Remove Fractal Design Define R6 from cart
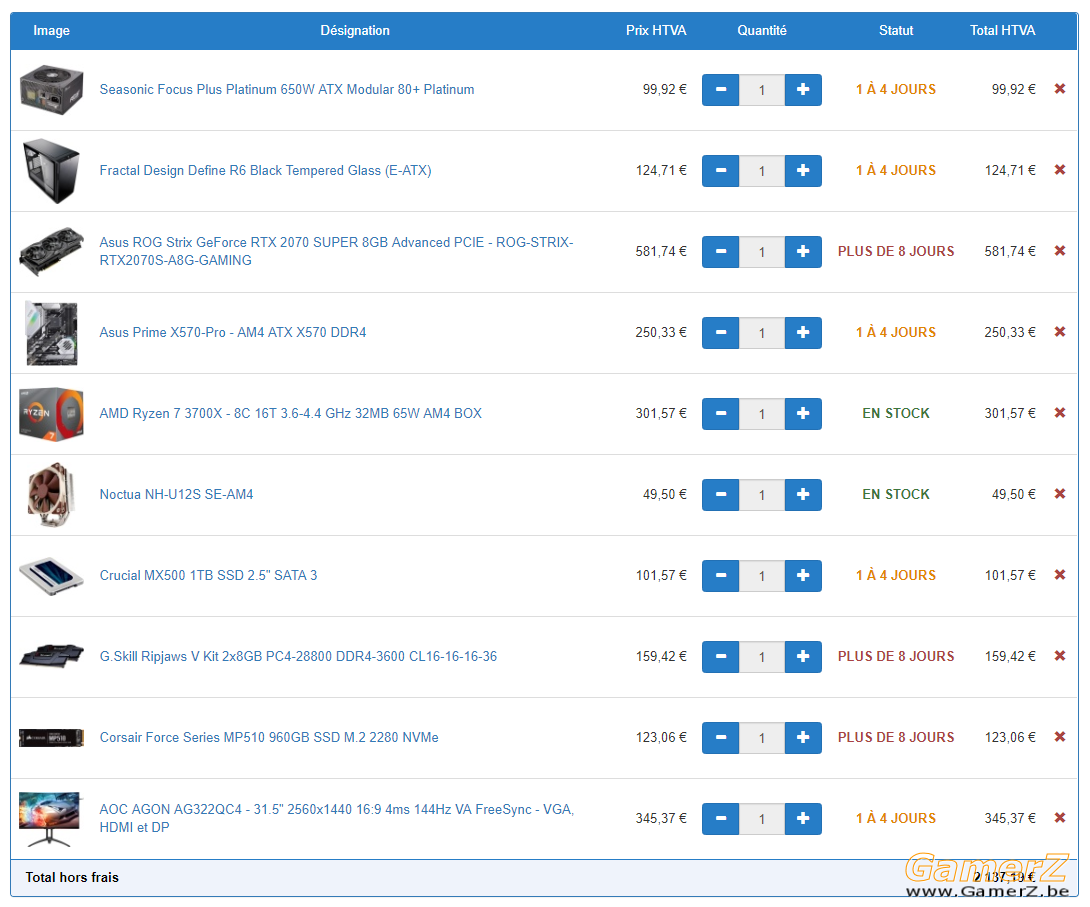1090x907 pixels. pyautogui.click(x=1059, y=170)
